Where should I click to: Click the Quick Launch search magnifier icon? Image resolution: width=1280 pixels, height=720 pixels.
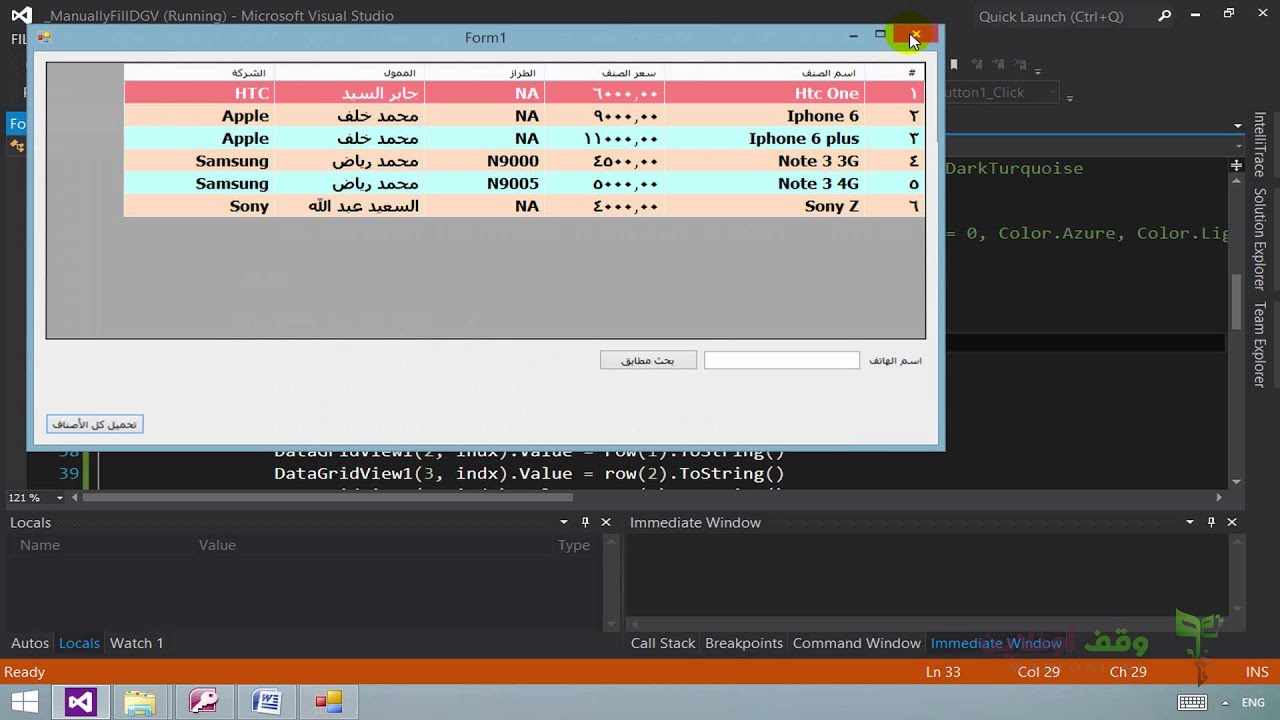point(1164,16)
